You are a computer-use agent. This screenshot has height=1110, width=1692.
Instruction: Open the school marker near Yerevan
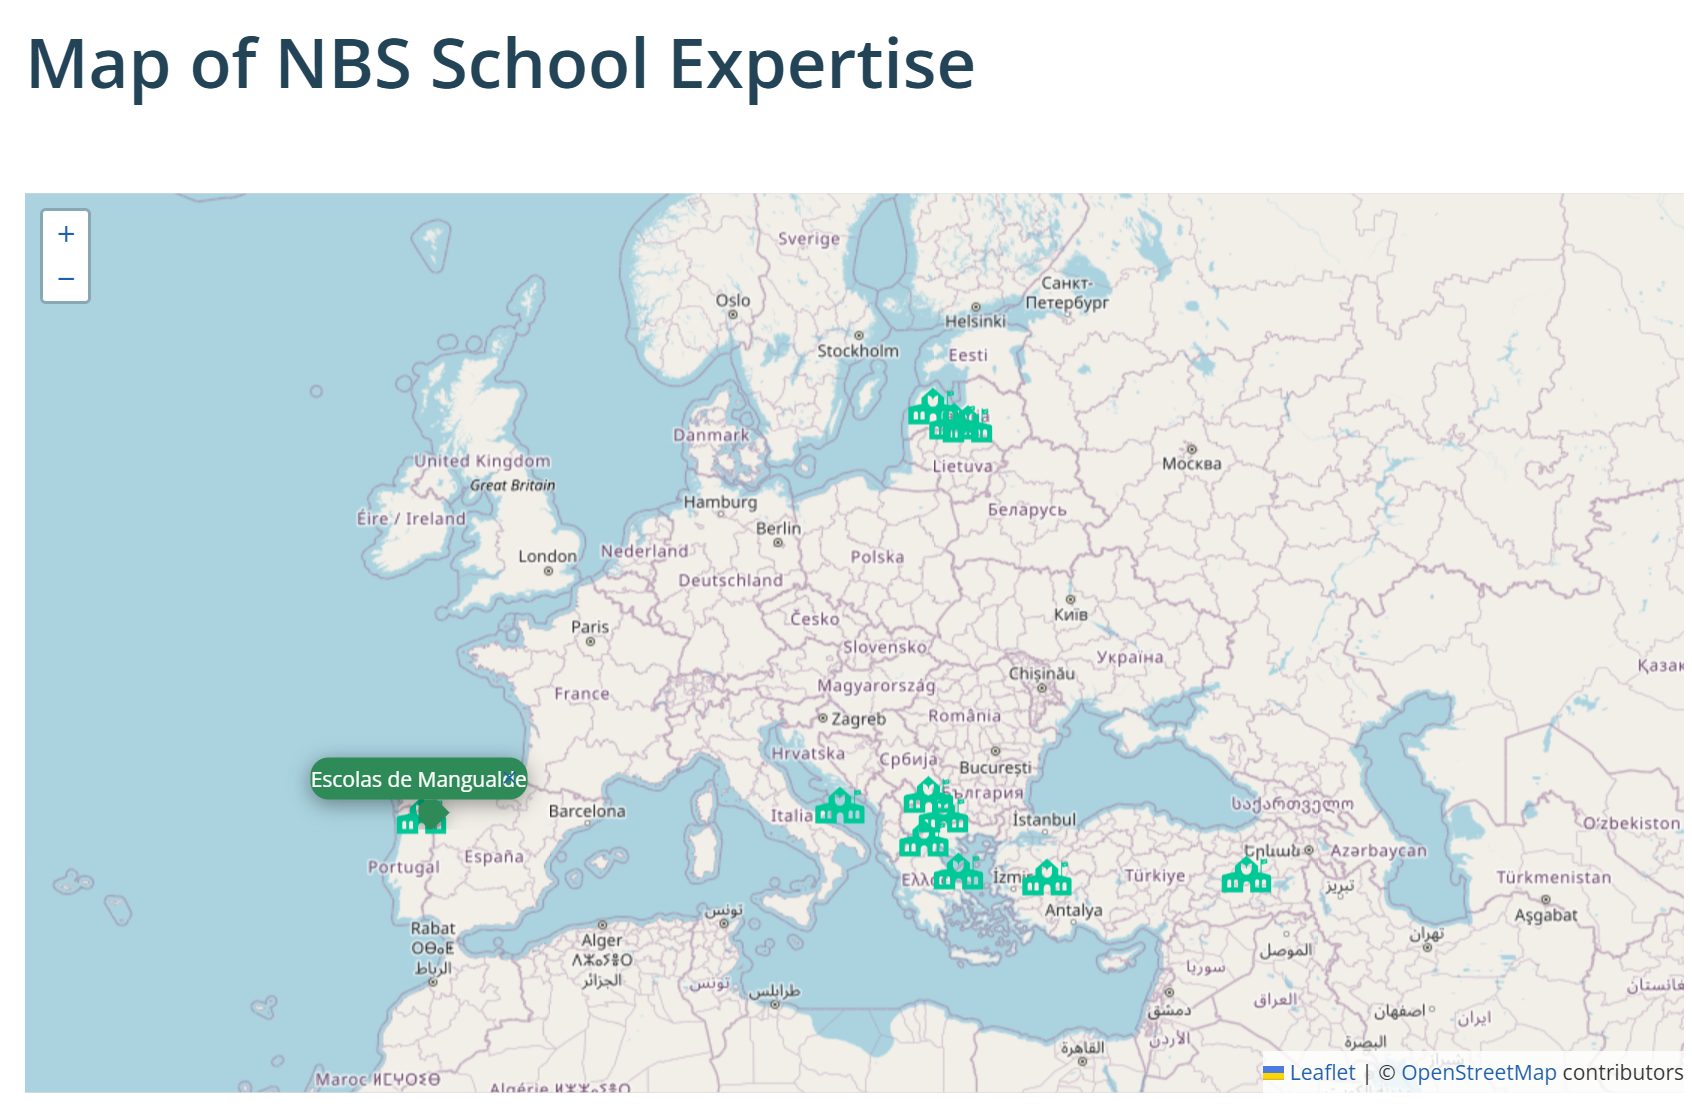[1246, 876]
